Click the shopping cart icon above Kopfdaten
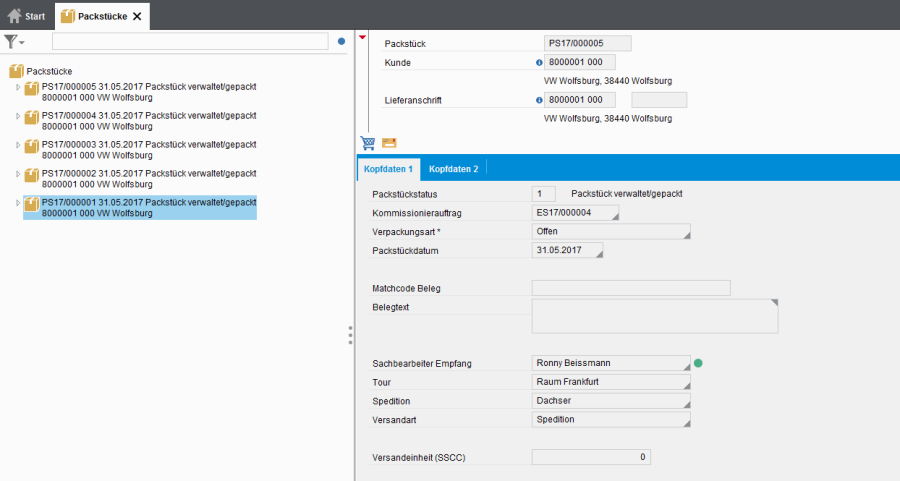 pos(367,143)
